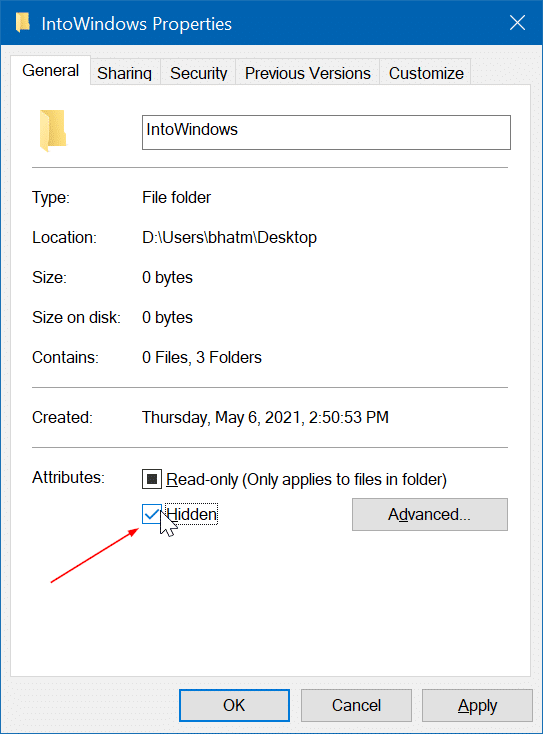
Task: Uncheck the Hidden attribute checkbox
Action: click(152, 514)
